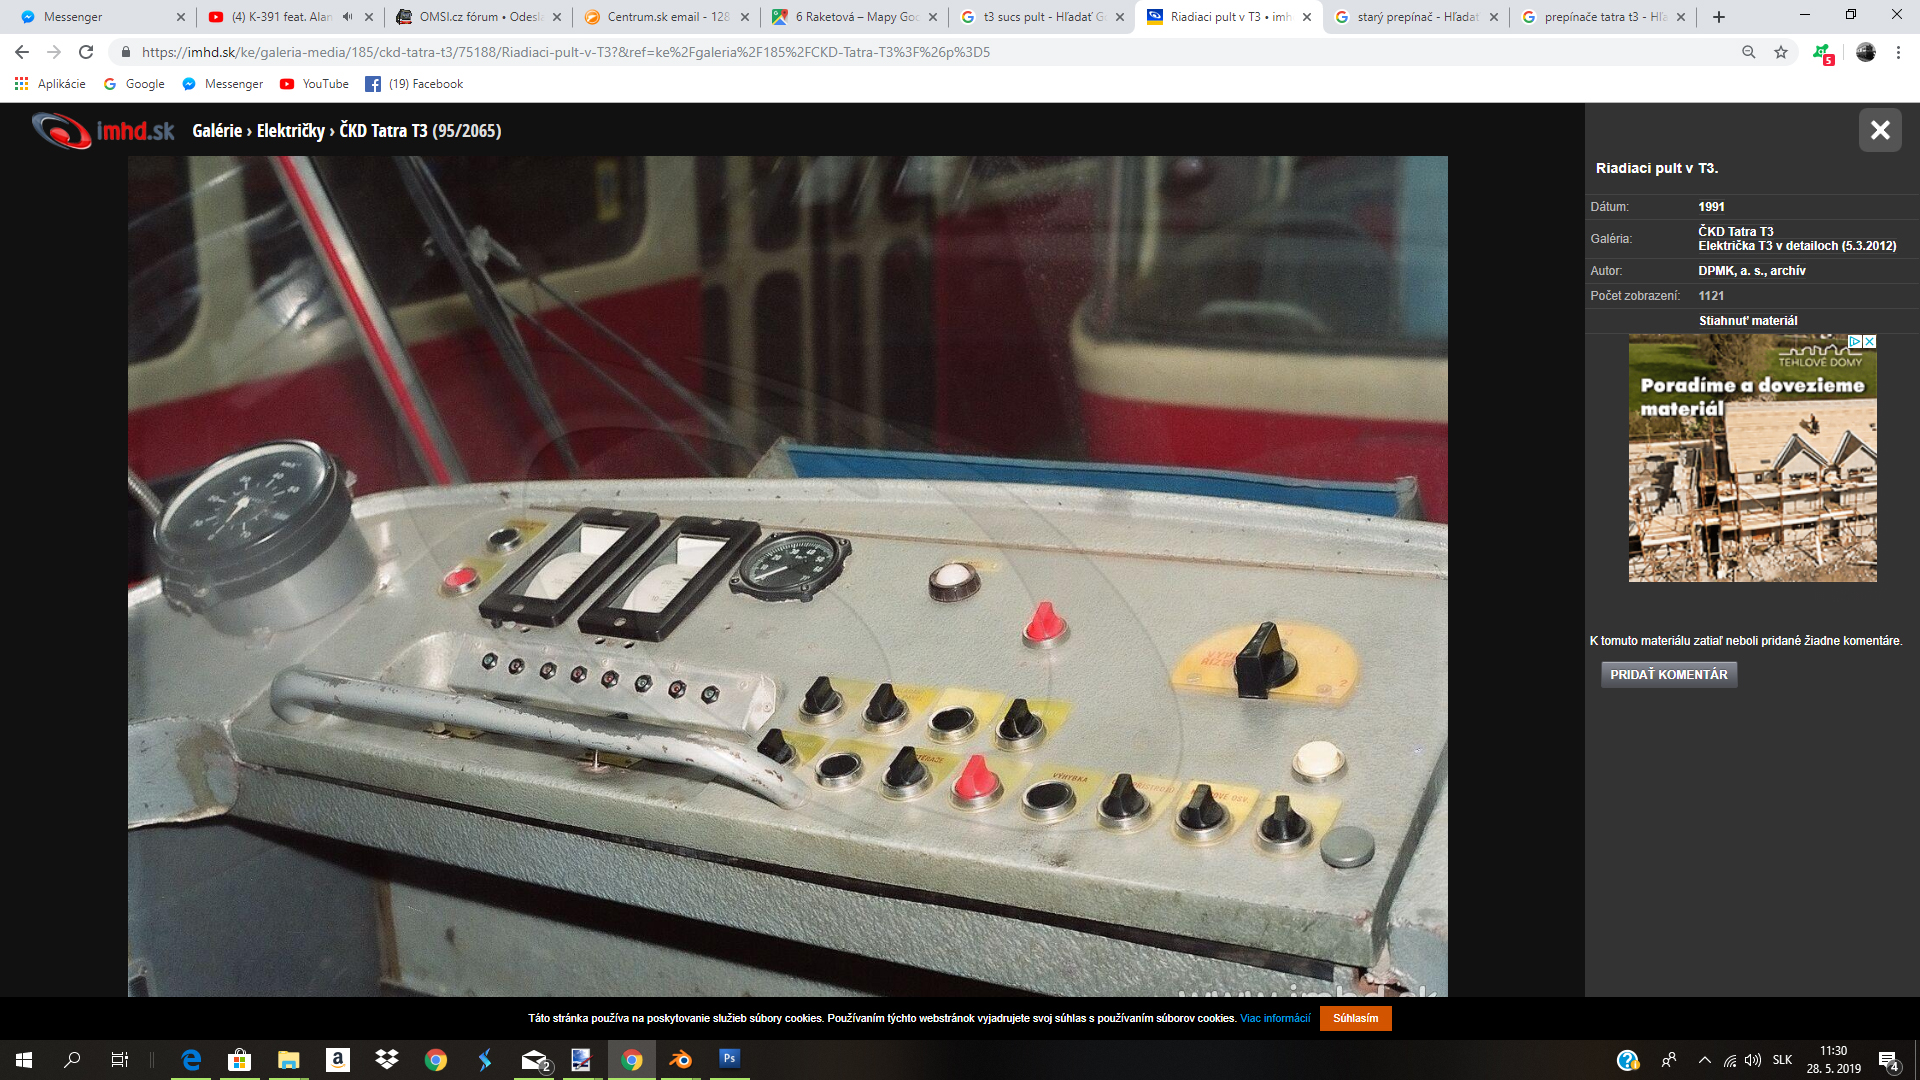The width and height of the screenshot is (1920, 1080).
Task: Open the Chrome profile avatar menu
Action: coord(1866,52)
